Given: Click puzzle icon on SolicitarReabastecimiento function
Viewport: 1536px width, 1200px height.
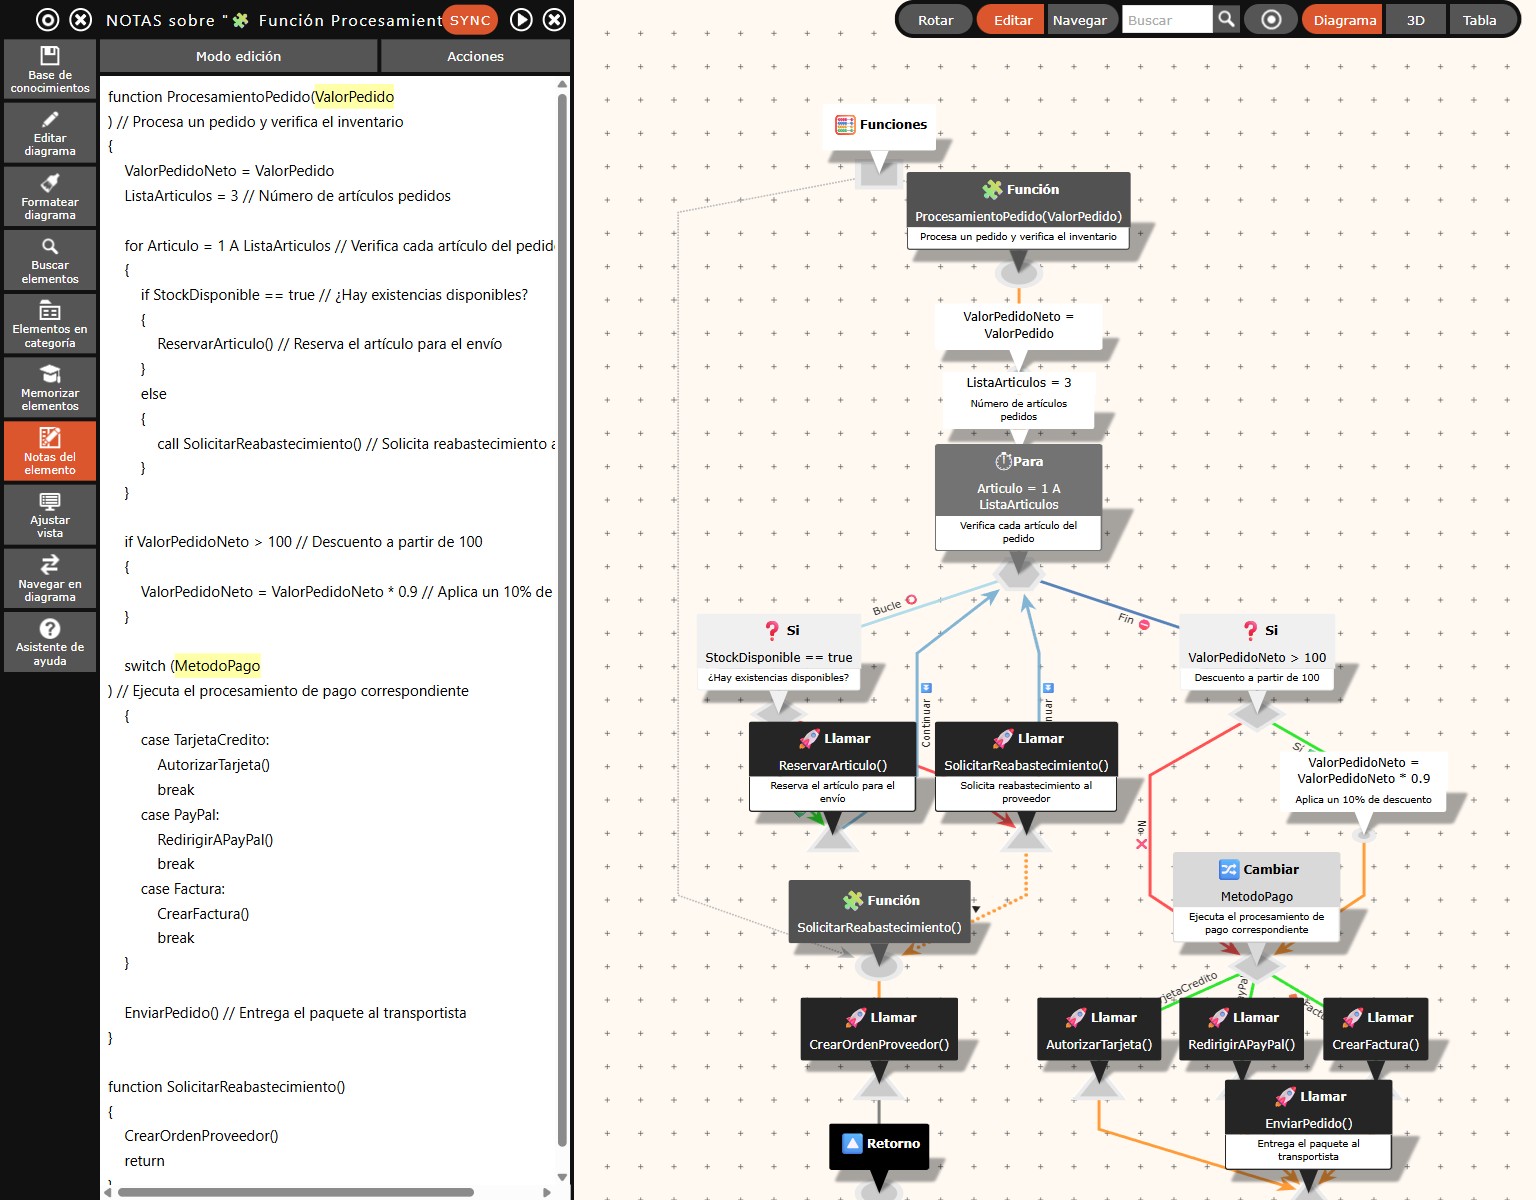Looking at the screenshot, I should [x=852, y=900].
